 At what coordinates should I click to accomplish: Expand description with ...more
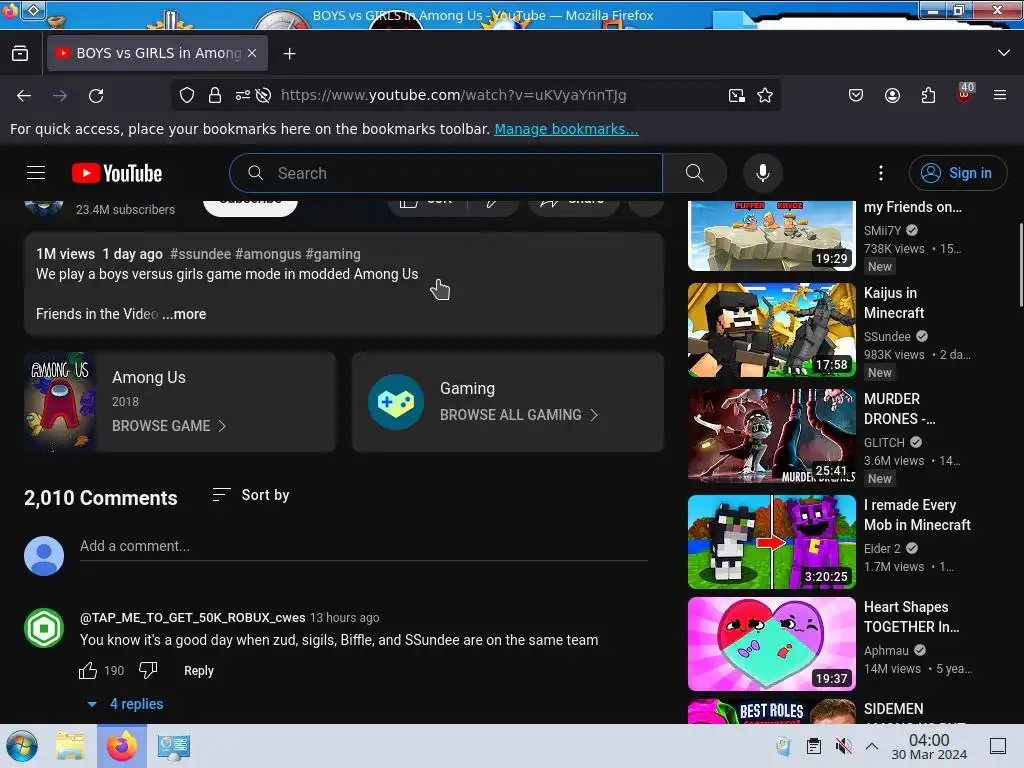(x=184, y=314)
